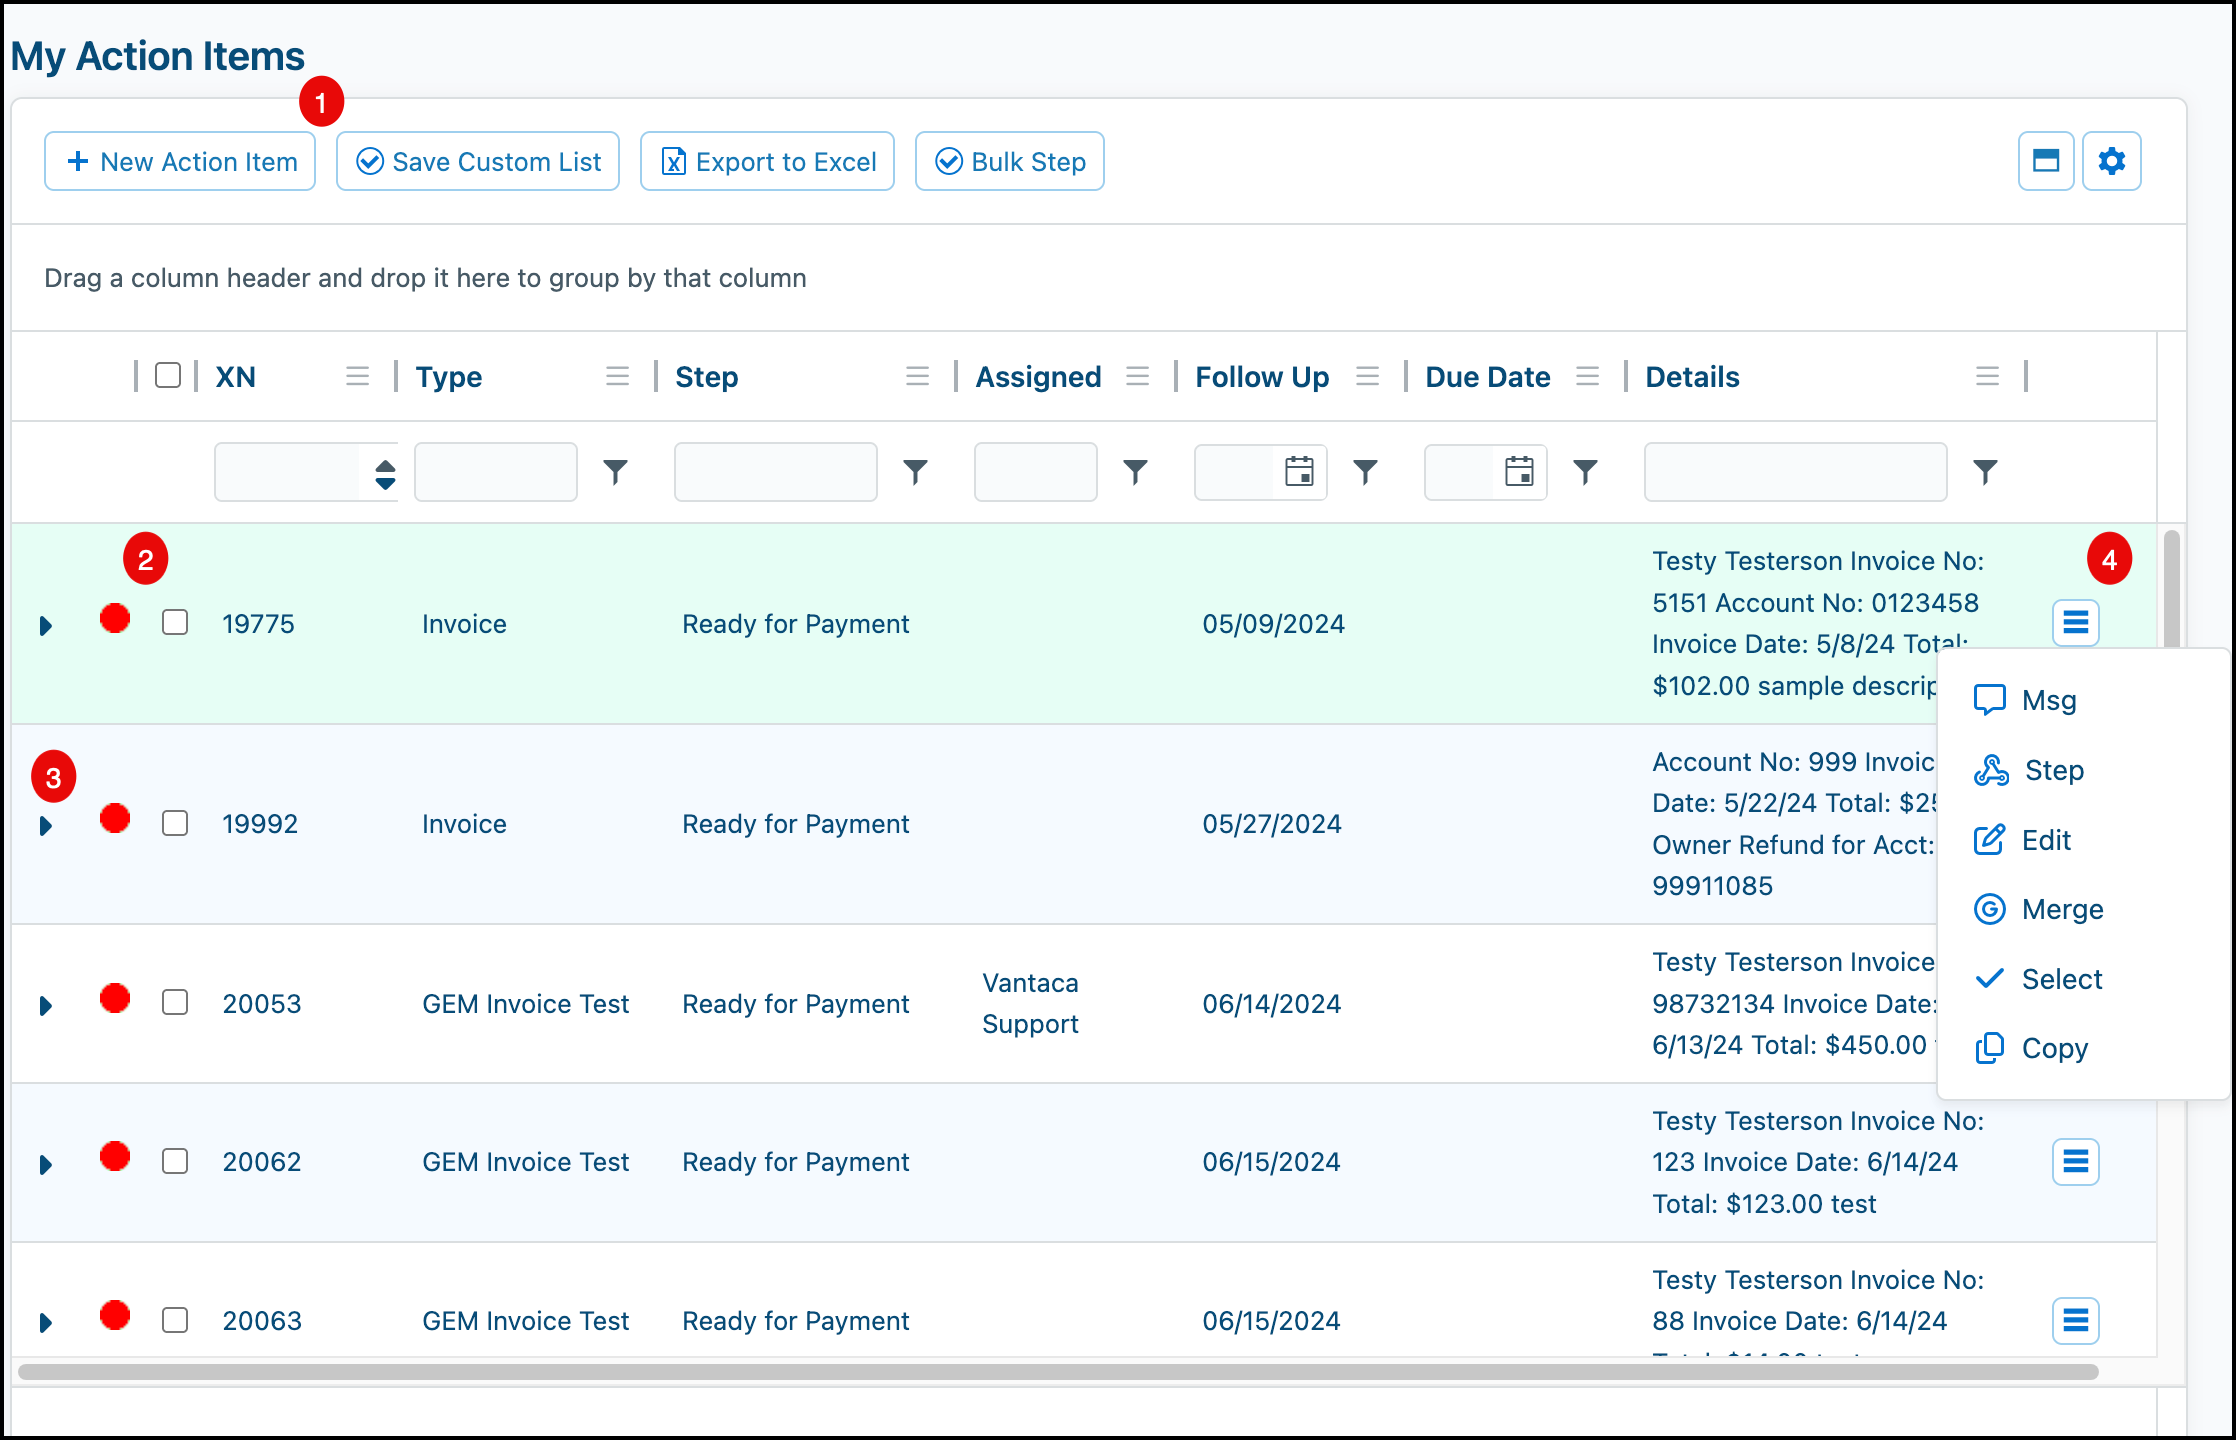Viewport: 2236px width, 1440px height.
Task: Click the Details filter input field
Action: (x=1796, y=472)
